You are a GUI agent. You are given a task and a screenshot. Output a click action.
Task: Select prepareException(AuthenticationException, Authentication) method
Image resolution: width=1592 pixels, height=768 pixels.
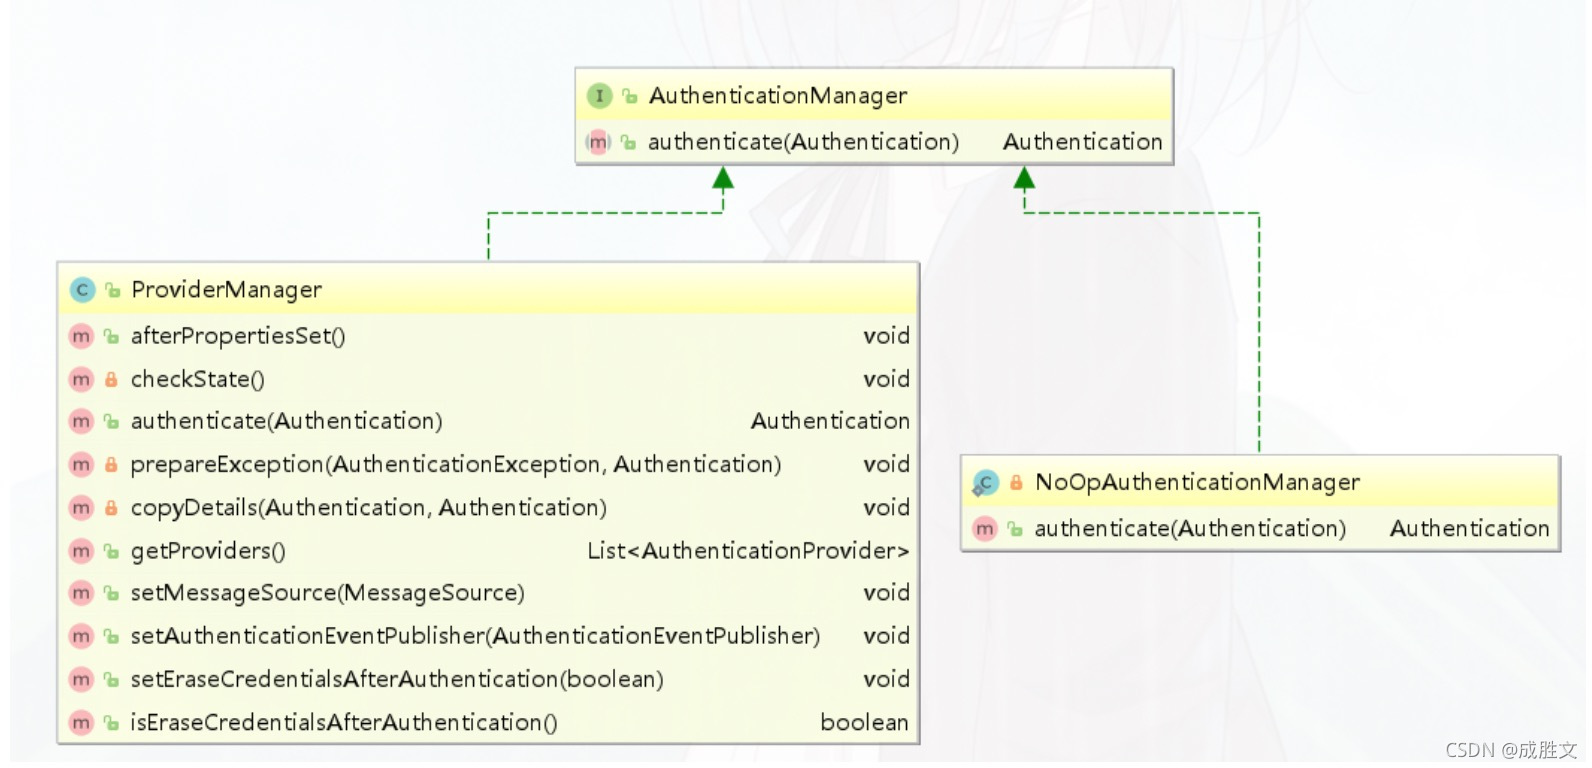456,465
